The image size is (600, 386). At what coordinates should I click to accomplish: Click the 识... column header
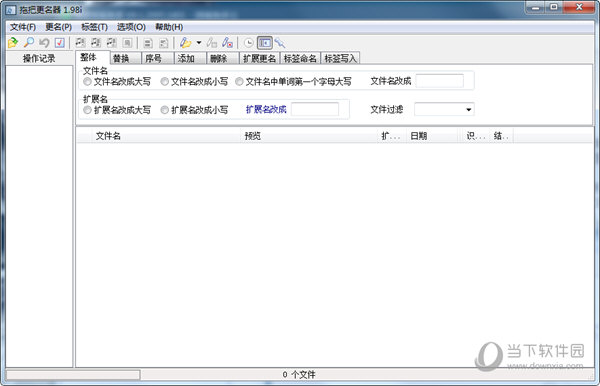(476, 136)
